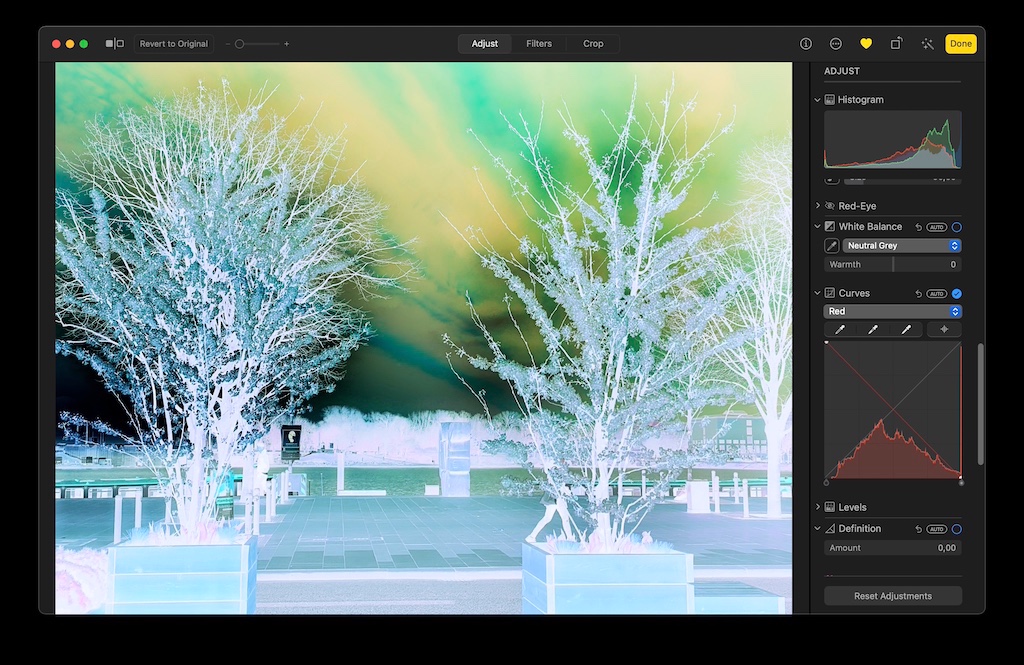Viewport: 1024px width, 665px height.
Task: Click the Reset Adjustments button
Action: pos(892,596)
